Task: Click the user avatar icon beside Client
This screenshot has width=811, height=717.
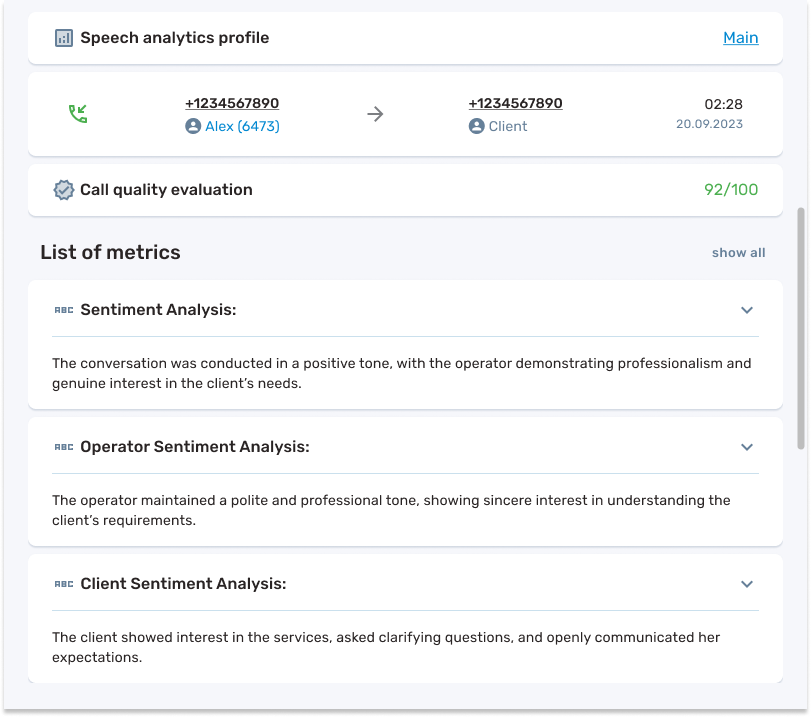Action: click(477, 127)
